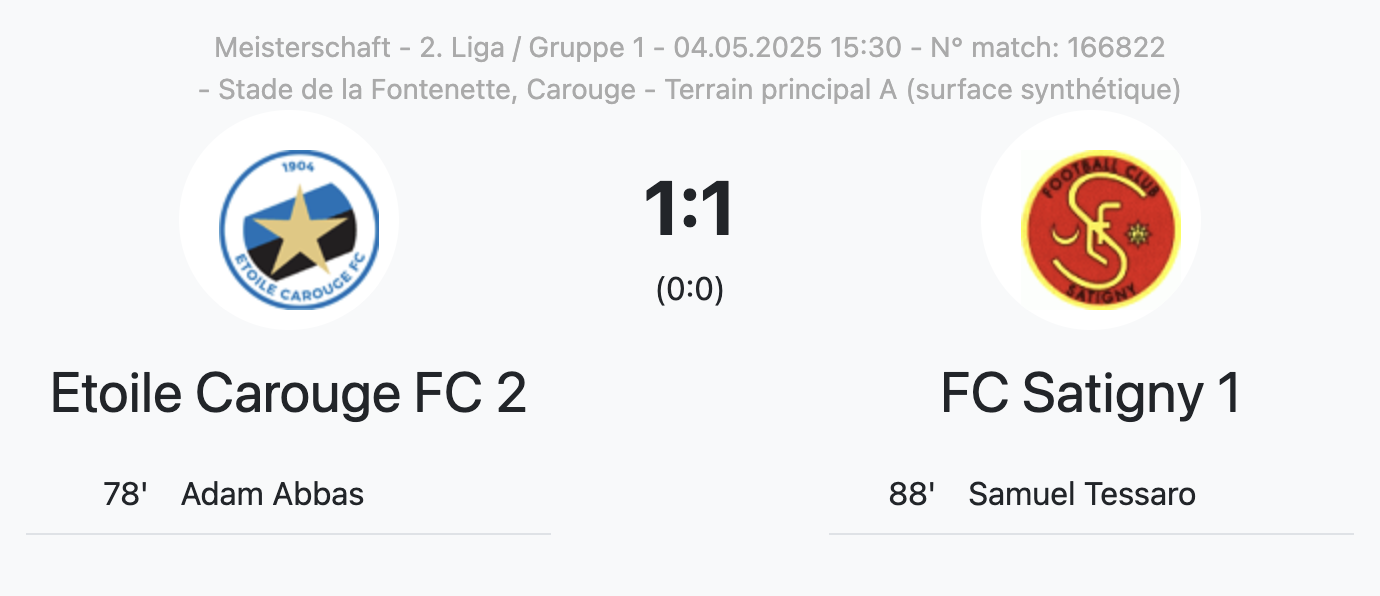Click the 1:1 final score

pyautogui.click(x=689, y=210)
